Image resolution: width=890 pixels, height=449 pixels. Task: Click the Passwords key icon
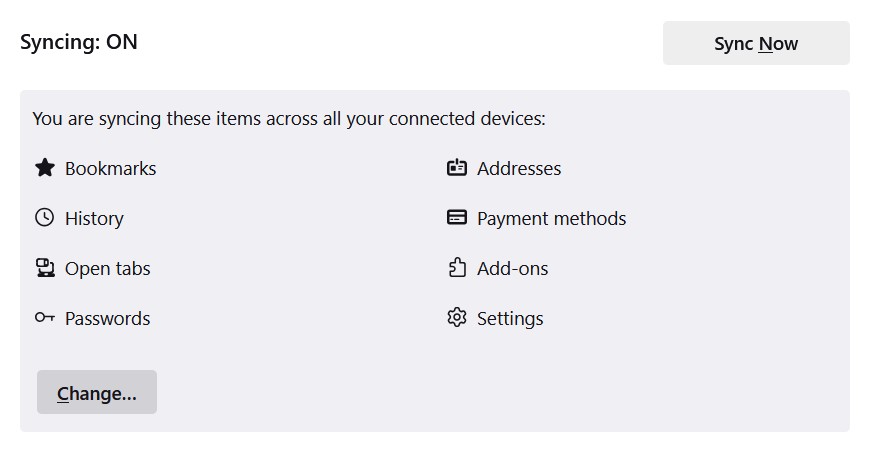pos(45,317)
